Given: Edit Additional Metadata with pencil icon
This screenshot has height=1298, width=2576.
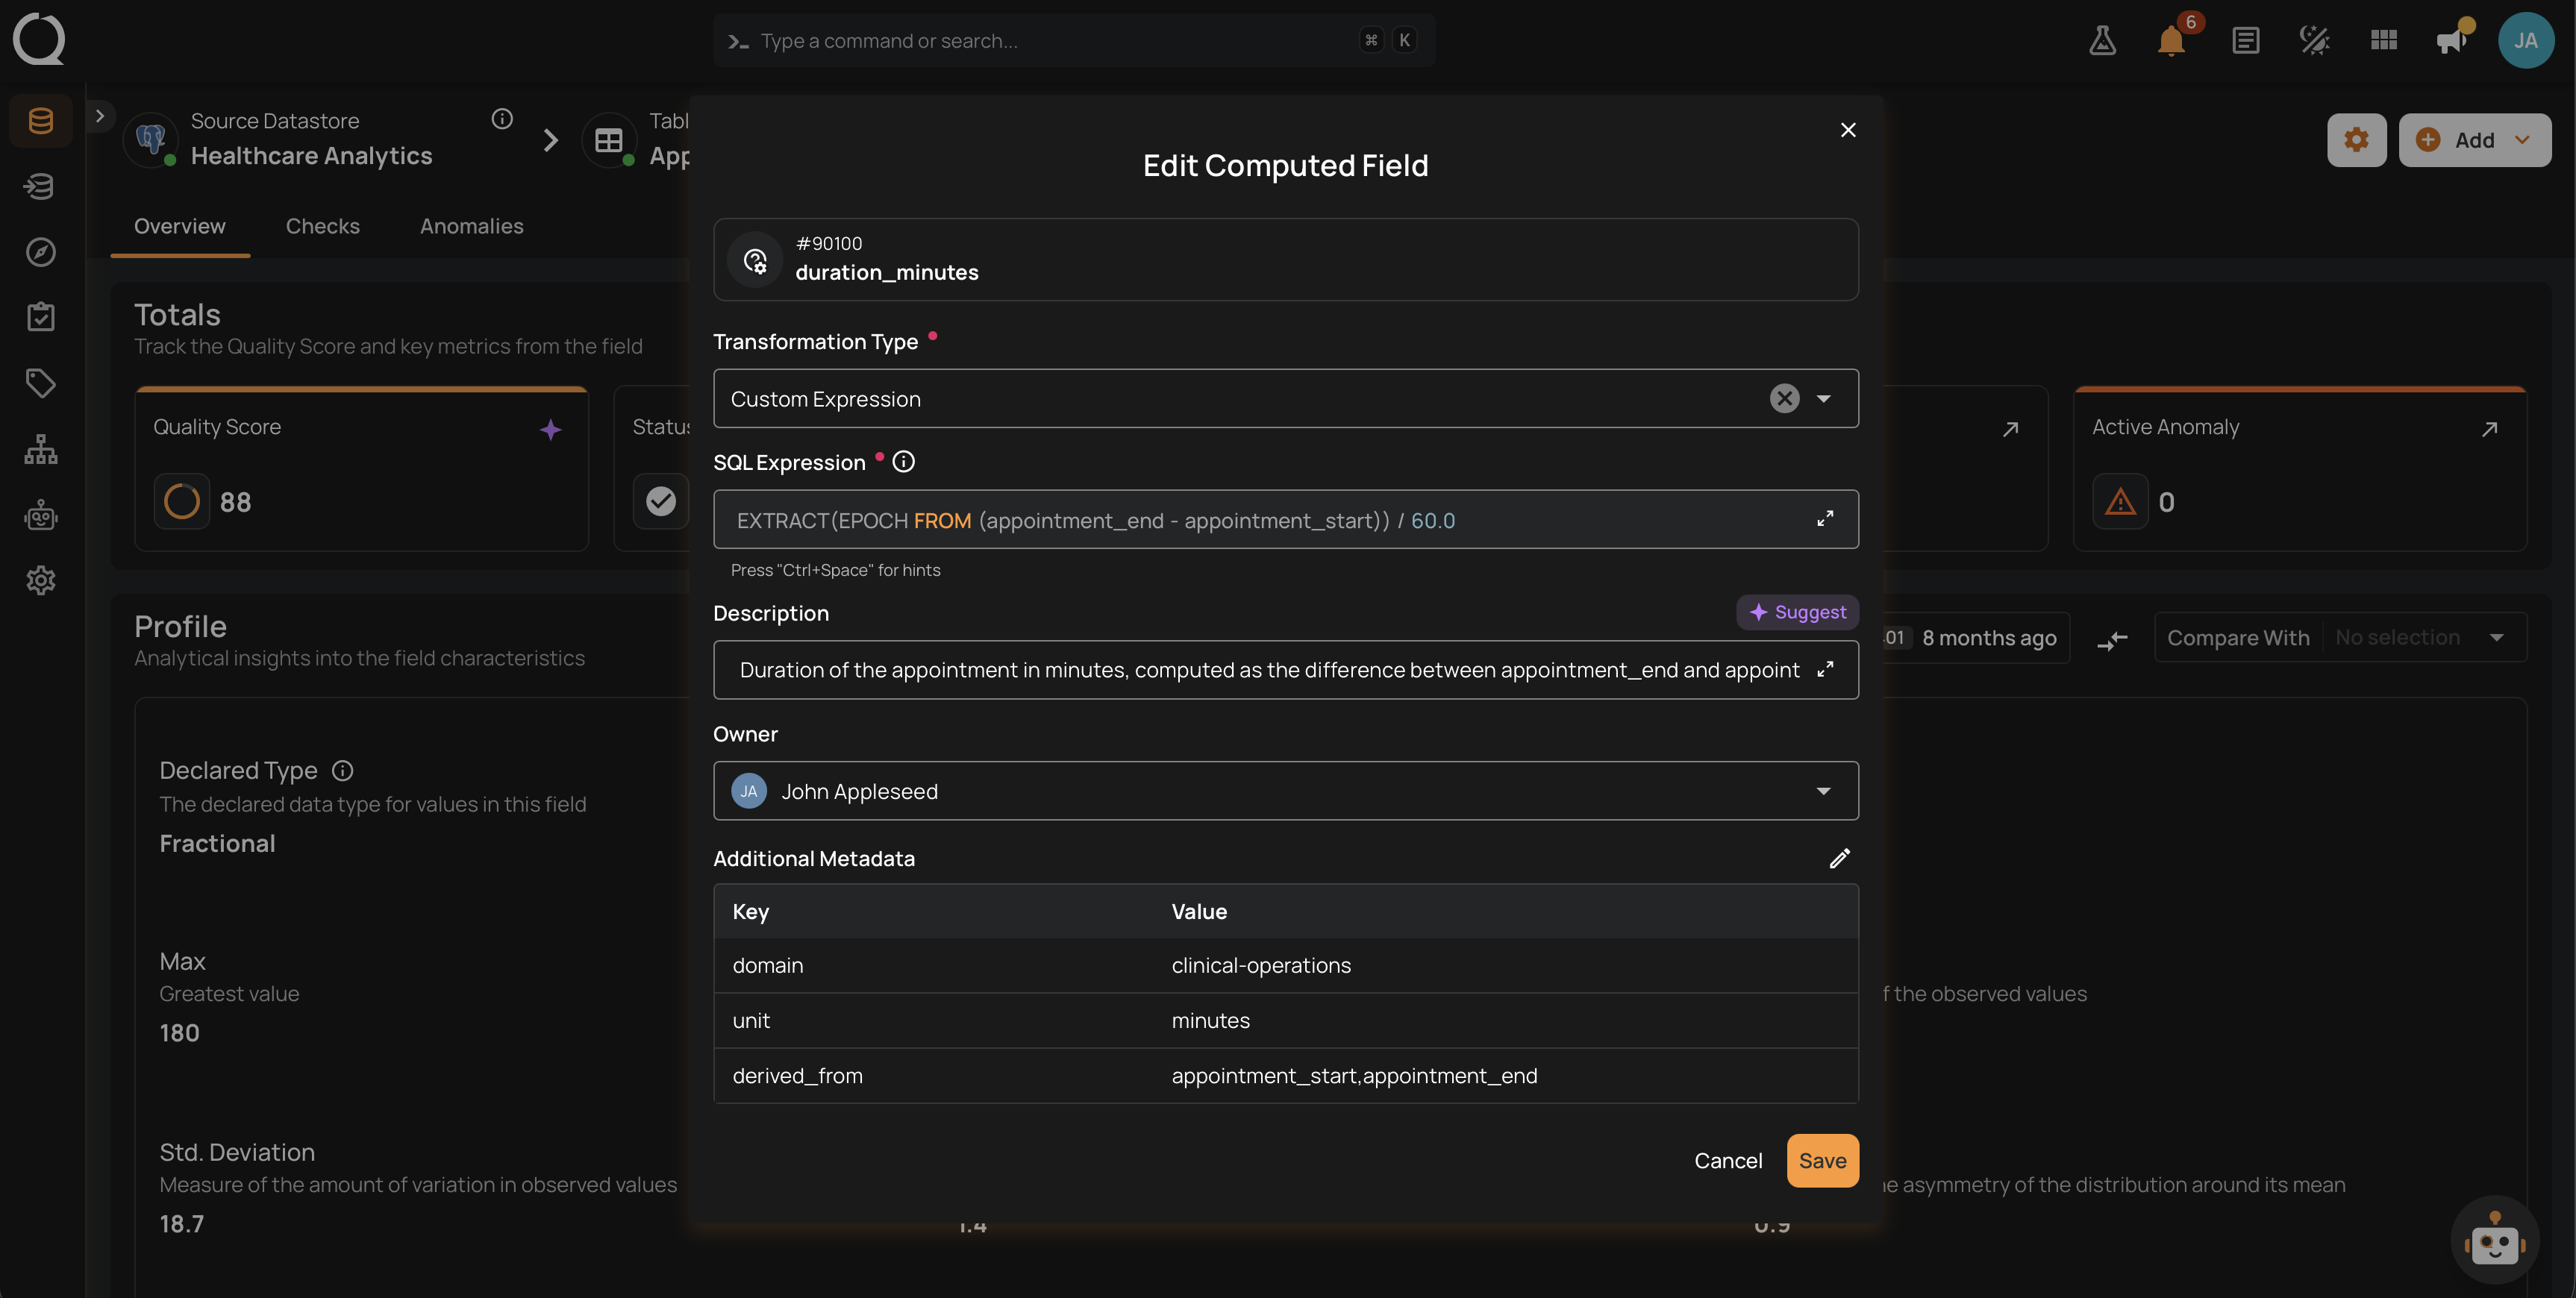Looking at the screenshot, I should (x=1840, y=858).
